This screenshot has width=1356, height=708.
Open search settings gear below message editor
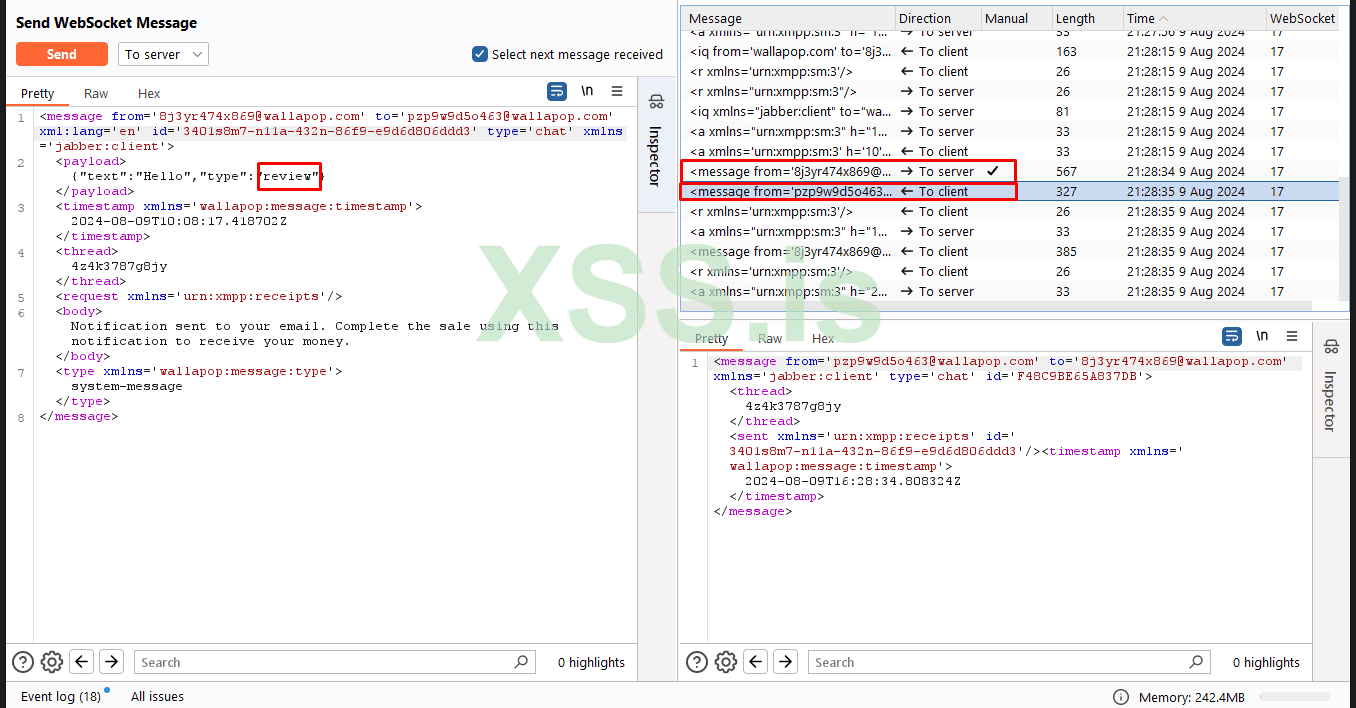(52, 662)
